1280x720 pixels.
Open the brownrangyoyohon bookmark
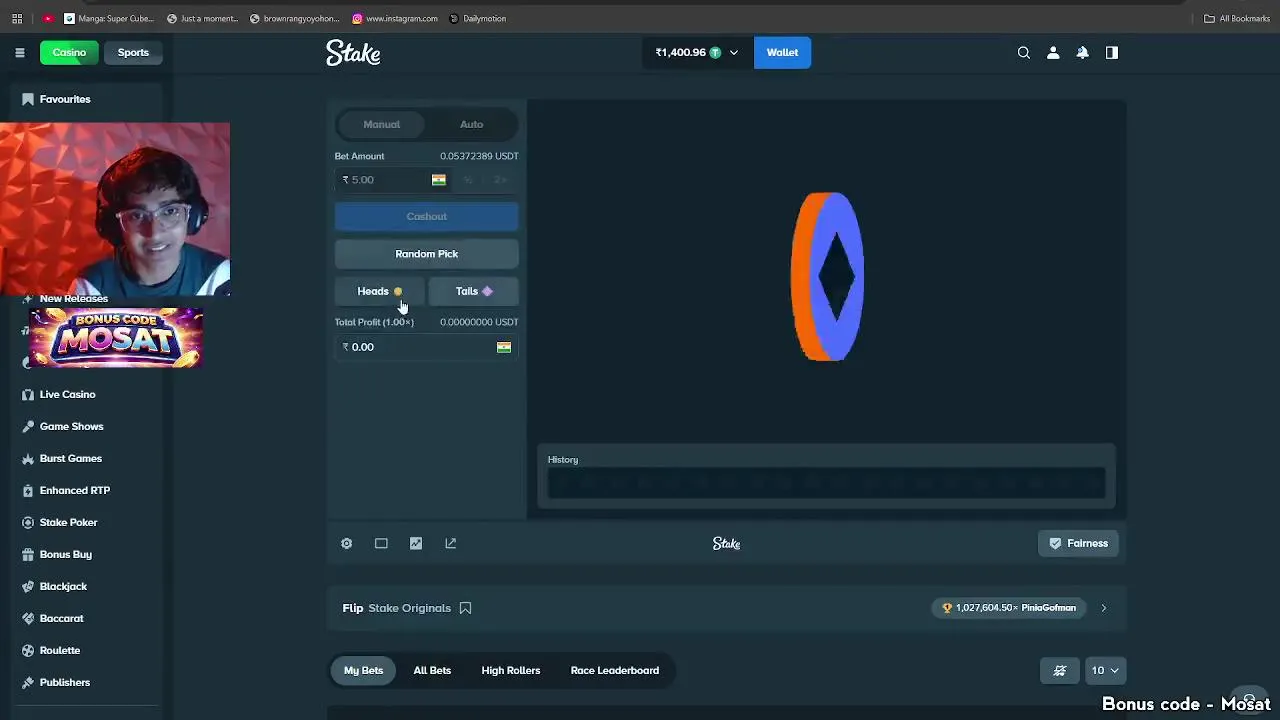pos(294,18)
